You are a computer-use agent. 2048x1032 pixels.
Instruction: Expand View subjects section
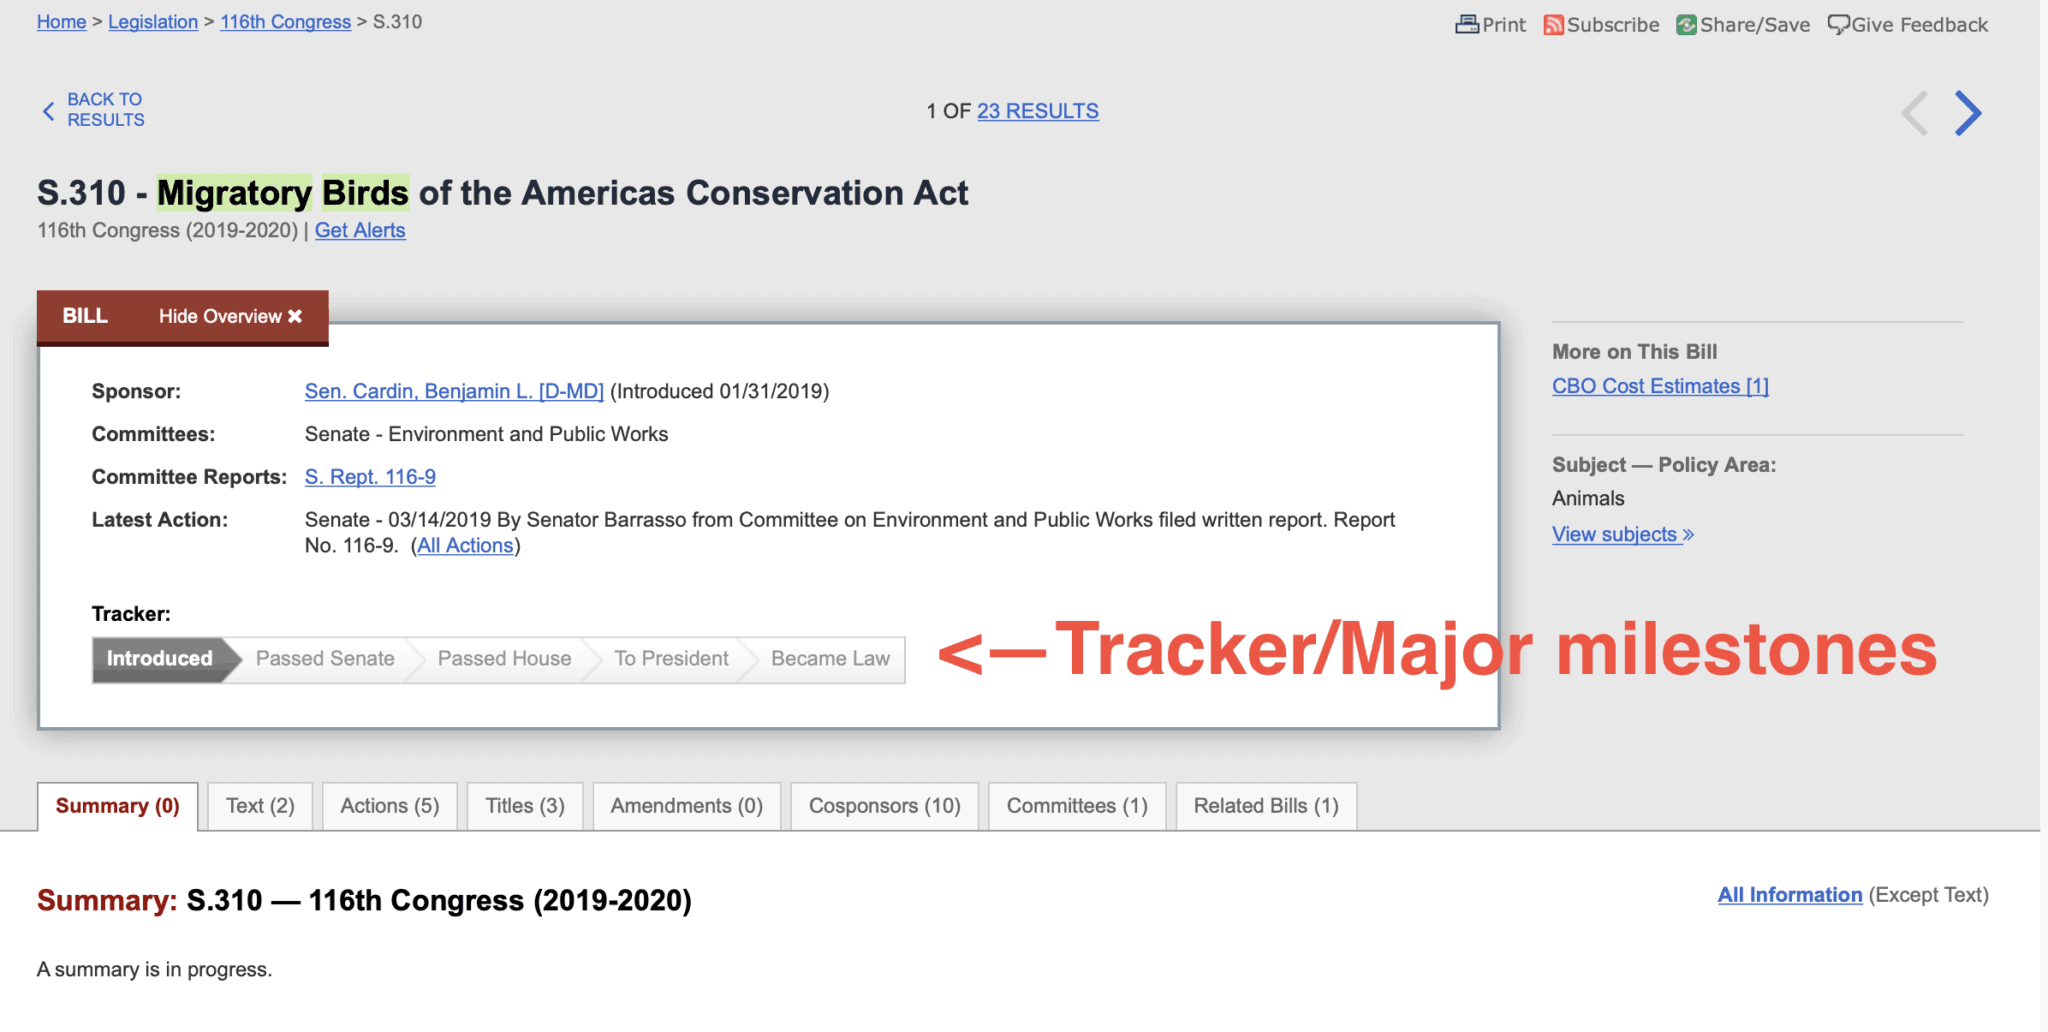(1614, 534)
